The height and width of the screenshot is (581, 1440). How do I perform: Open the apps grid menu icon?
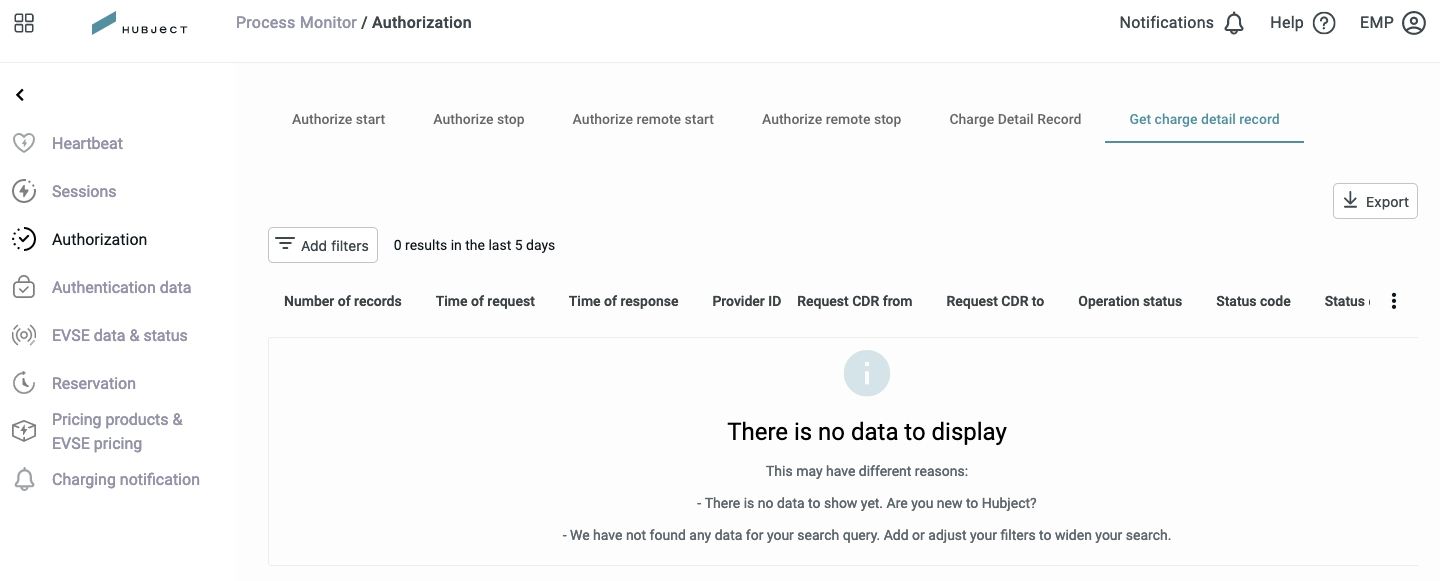[24, 23]
